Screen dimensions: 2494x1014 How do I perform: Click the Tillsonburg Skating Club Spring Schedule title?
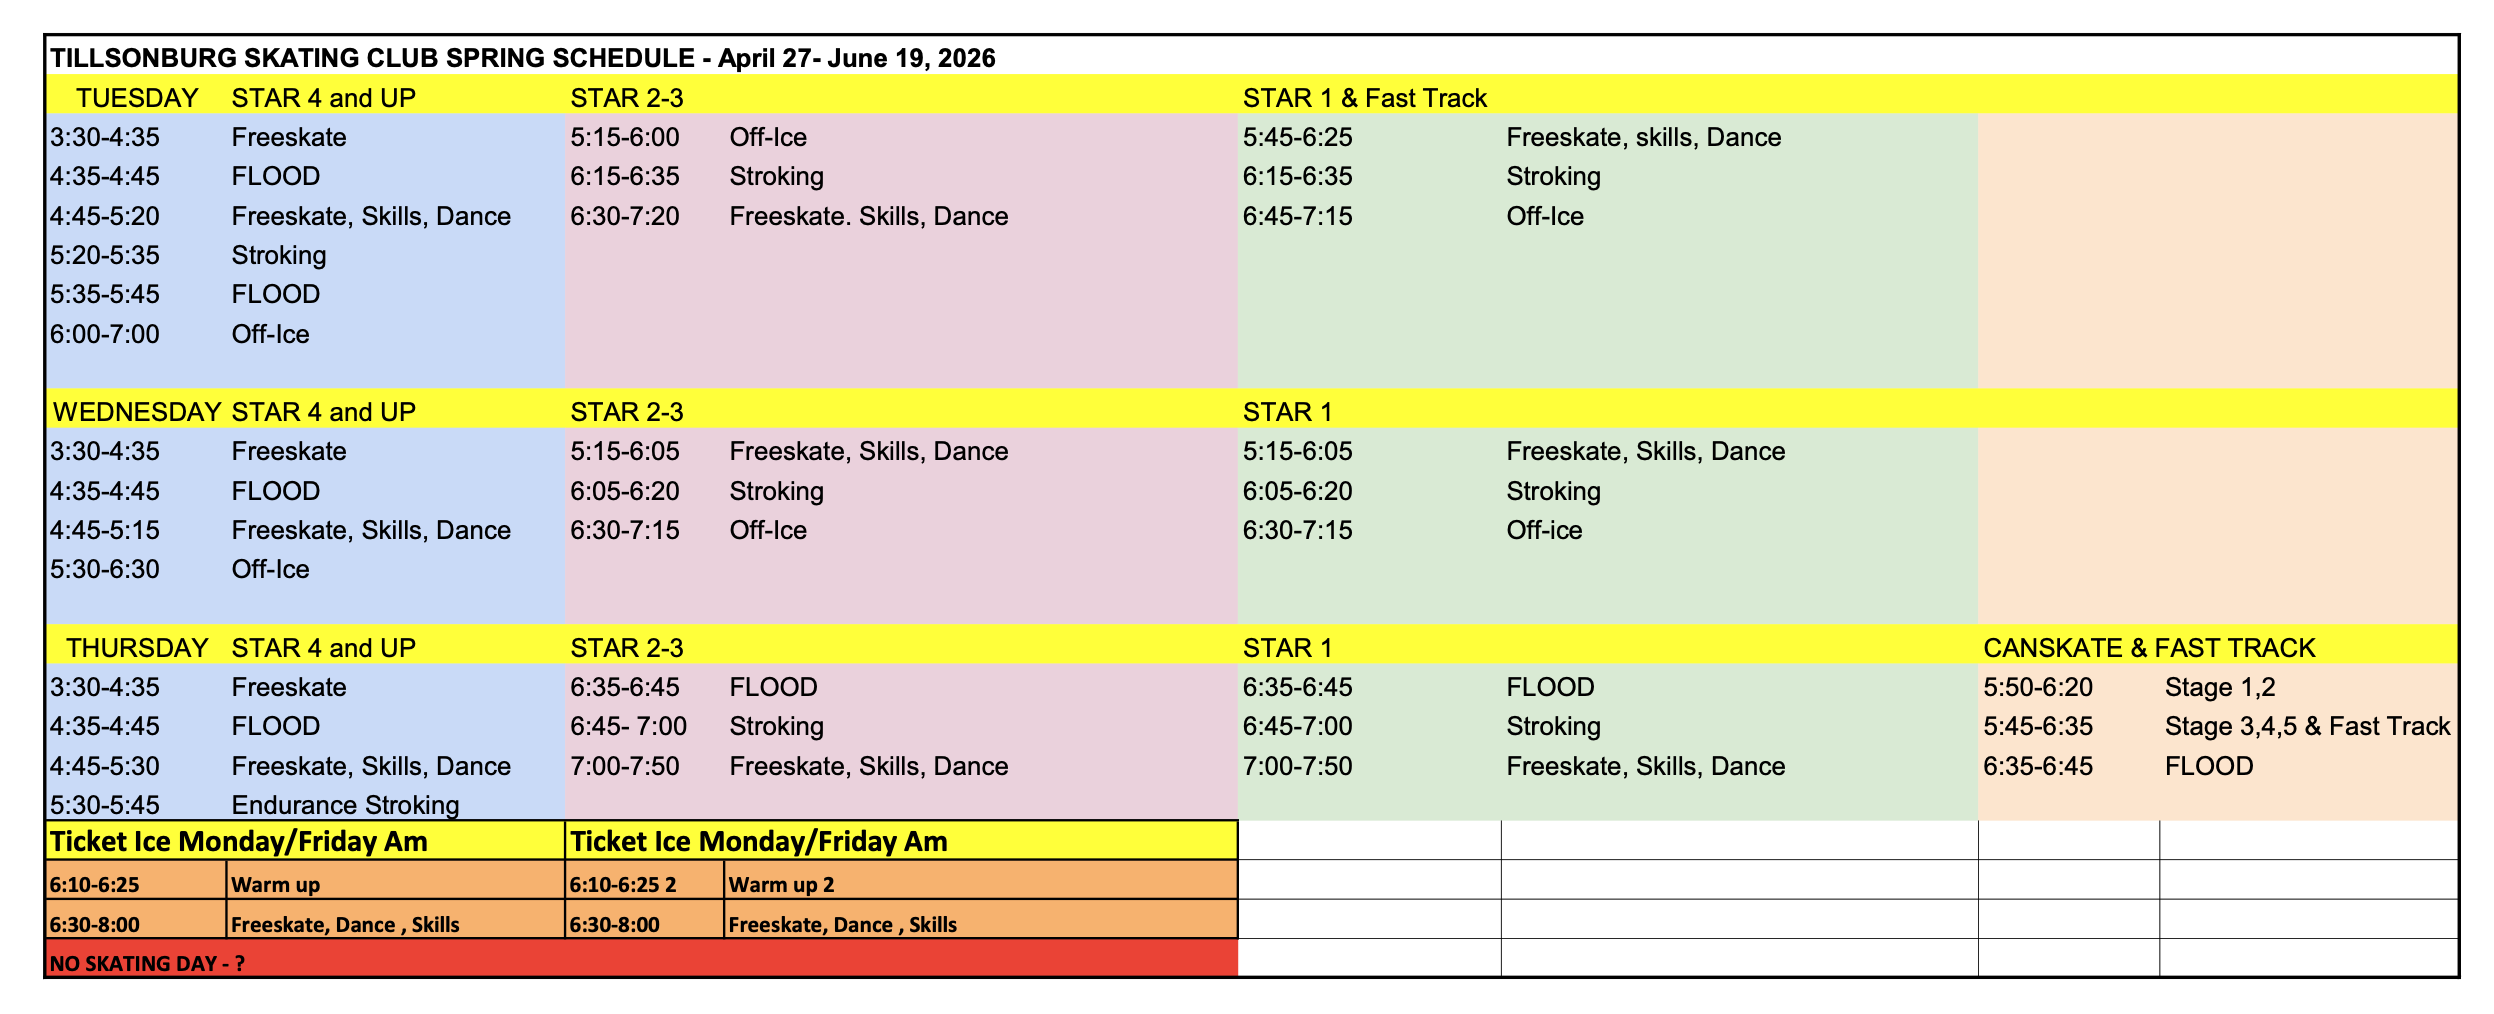point(522,58)
